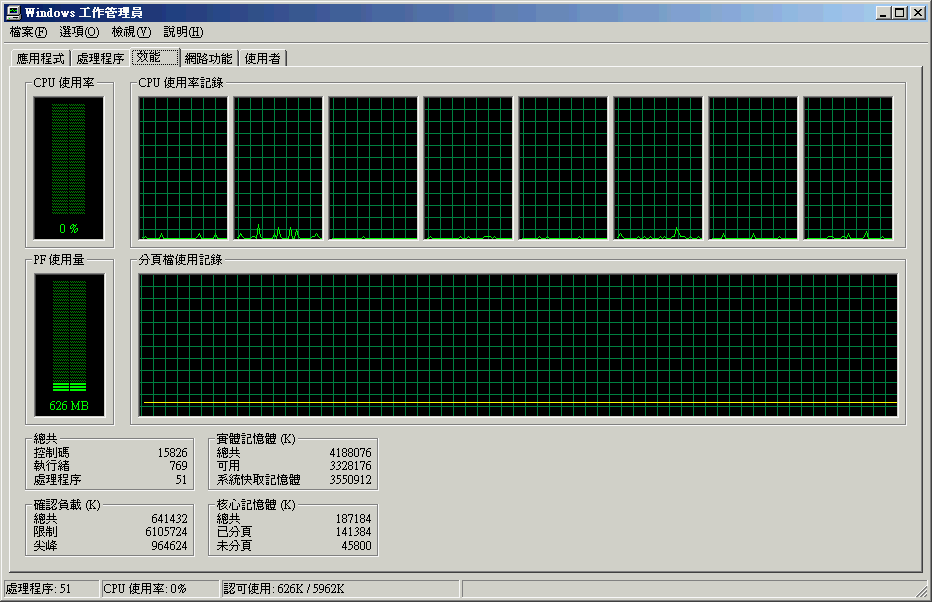The image size is (932, 602).
Task: Click the seventh CPU history graph
Action: 753,168
